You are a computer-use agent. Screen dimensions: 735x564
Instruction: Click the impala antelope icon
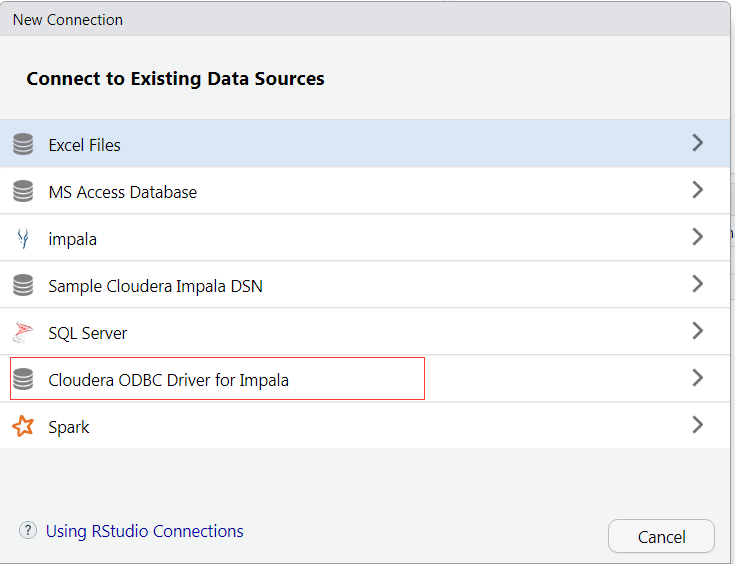tap(23, 238)
